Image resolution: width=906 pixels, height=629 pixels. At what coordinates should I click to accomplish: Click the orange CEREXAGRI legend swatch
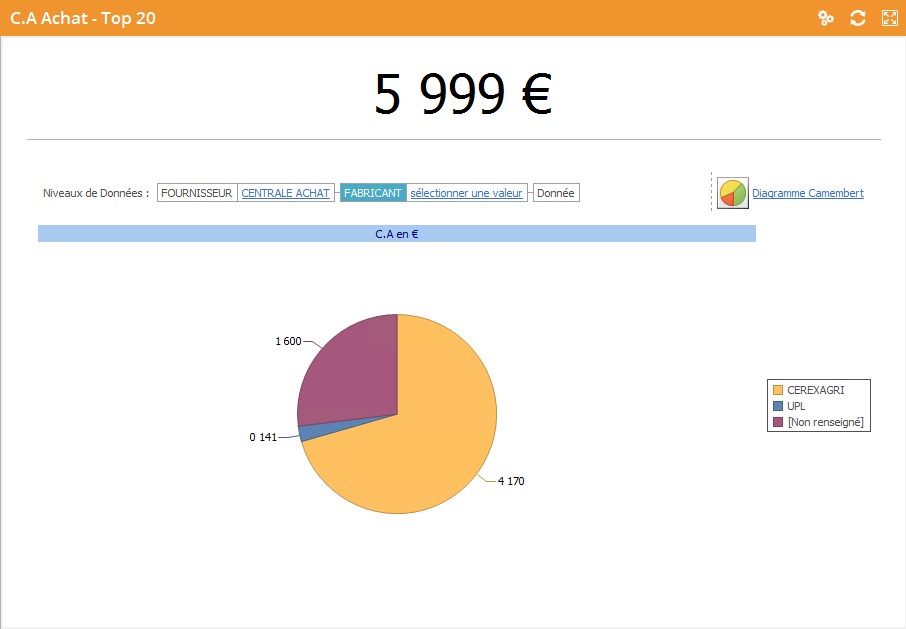[777, 390]
